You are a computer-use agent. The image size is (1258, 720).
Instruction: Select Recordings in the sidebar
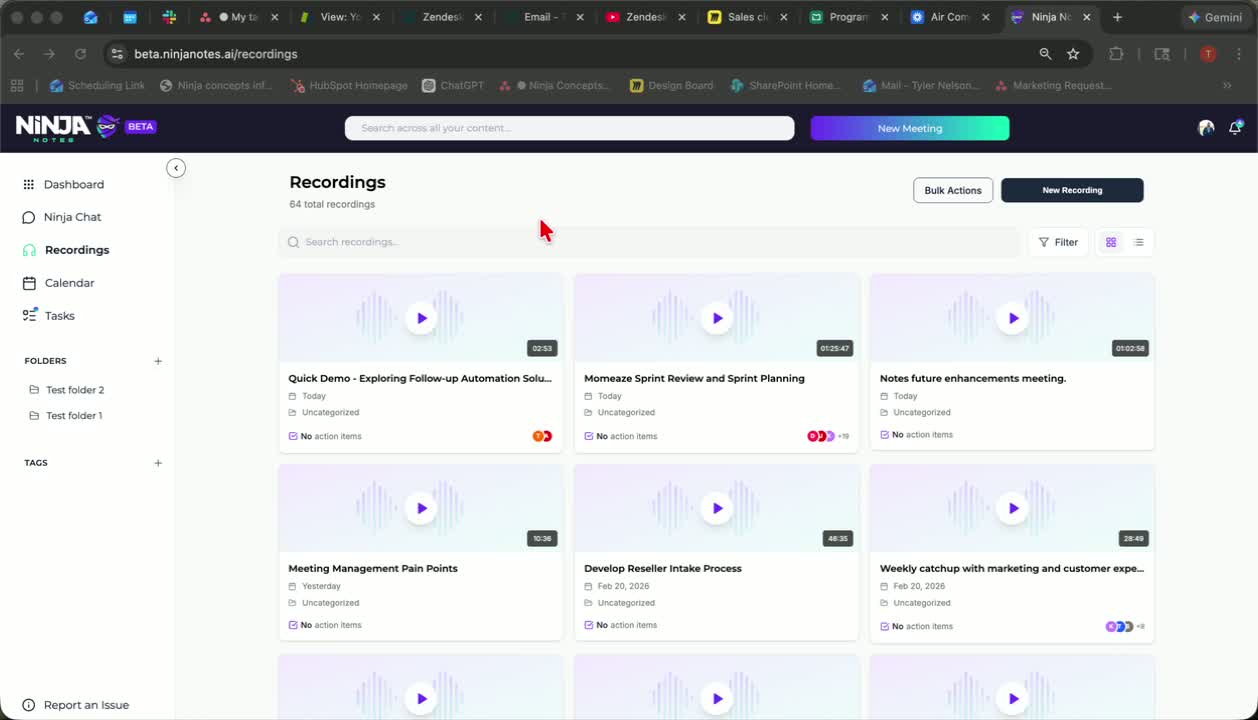coord(76,250)
